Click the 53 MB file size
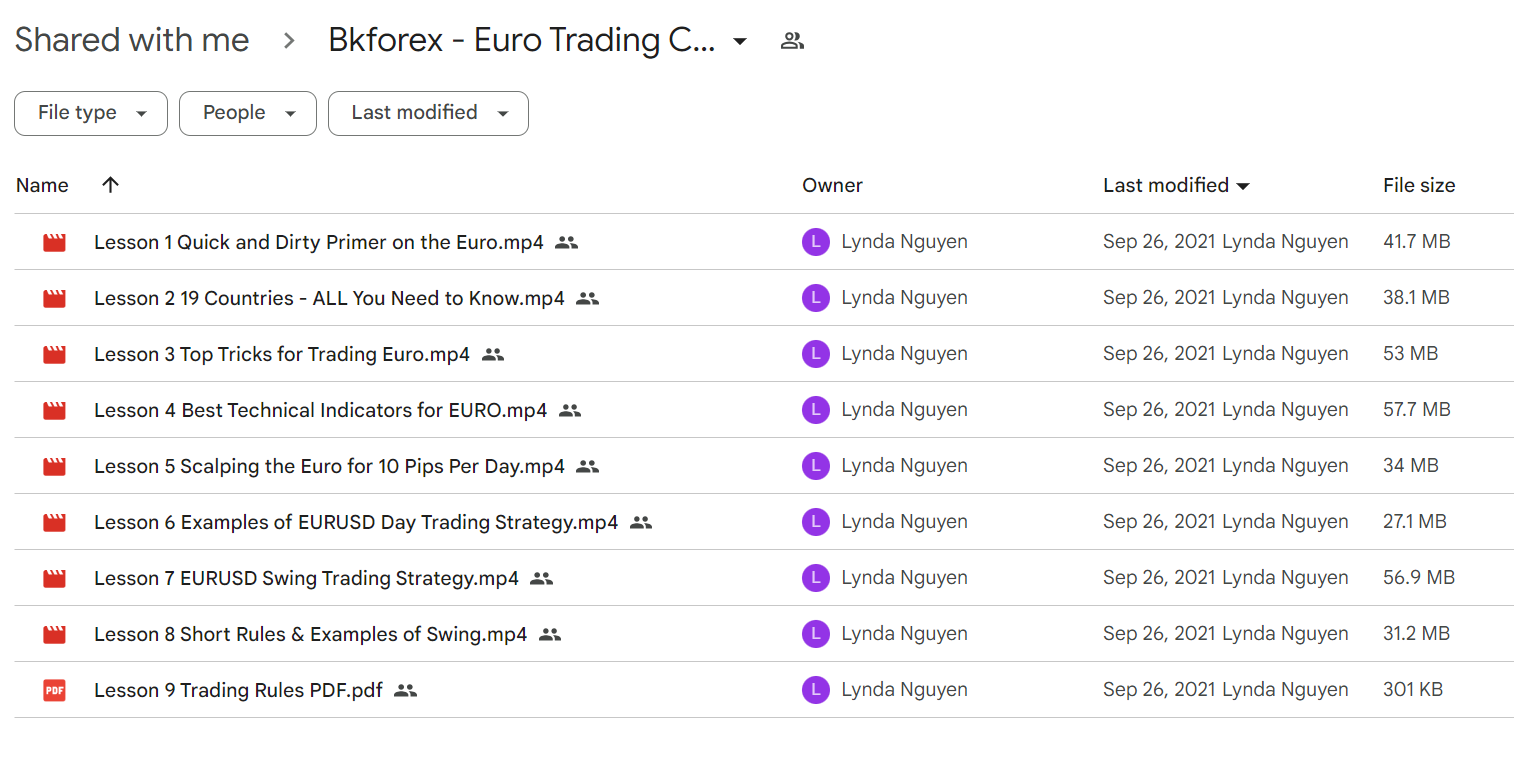The image size is (1514, 761). (x=1411, y=354)
